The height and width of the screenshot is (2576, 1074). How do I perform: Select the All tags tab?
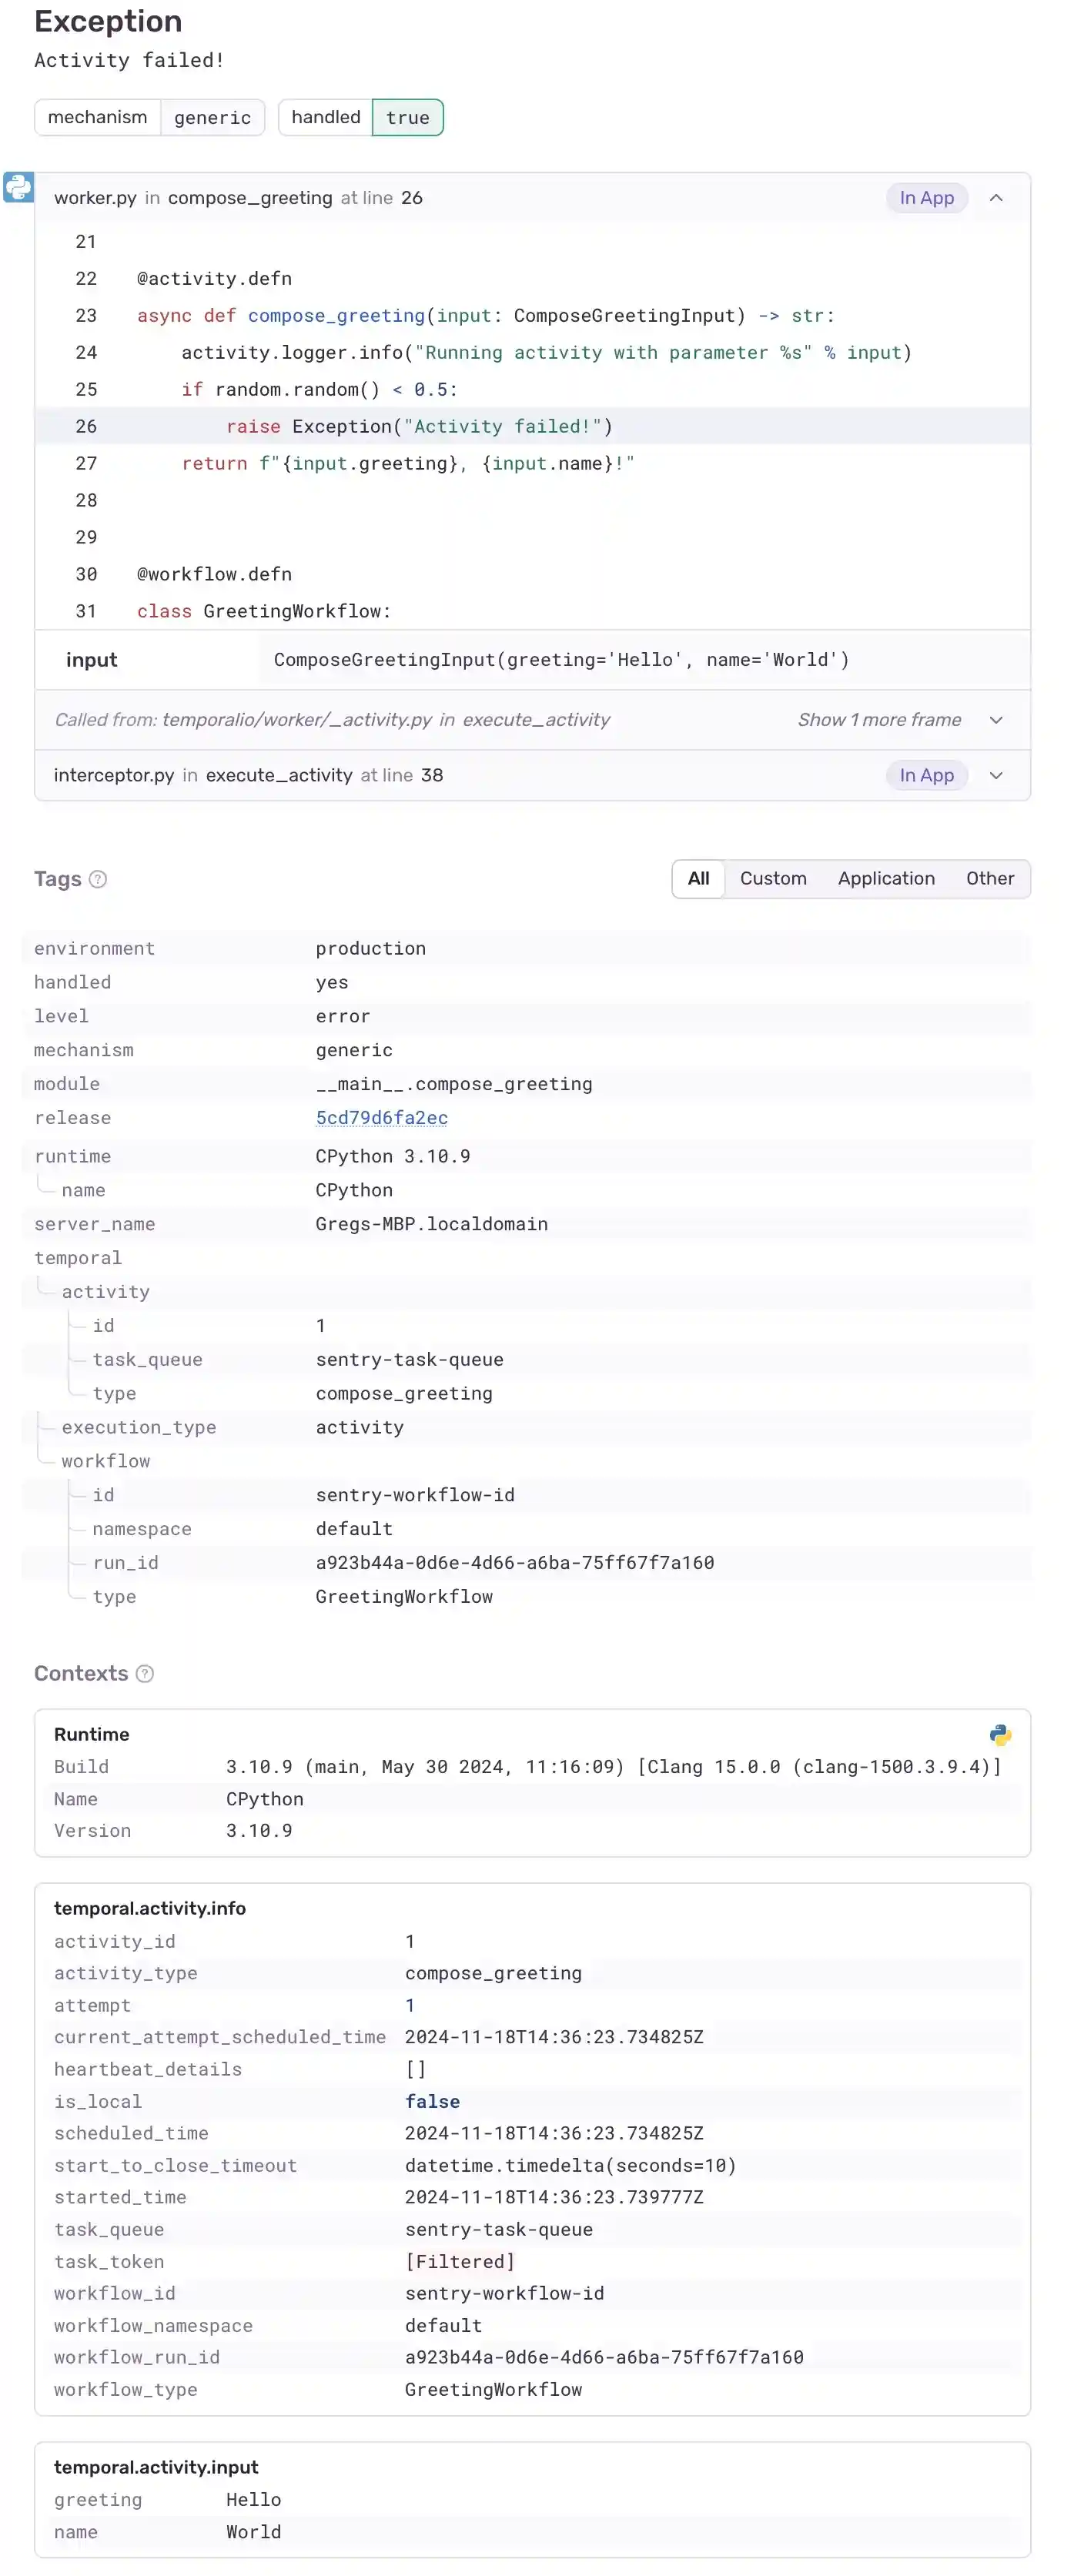tap(698, 879)
